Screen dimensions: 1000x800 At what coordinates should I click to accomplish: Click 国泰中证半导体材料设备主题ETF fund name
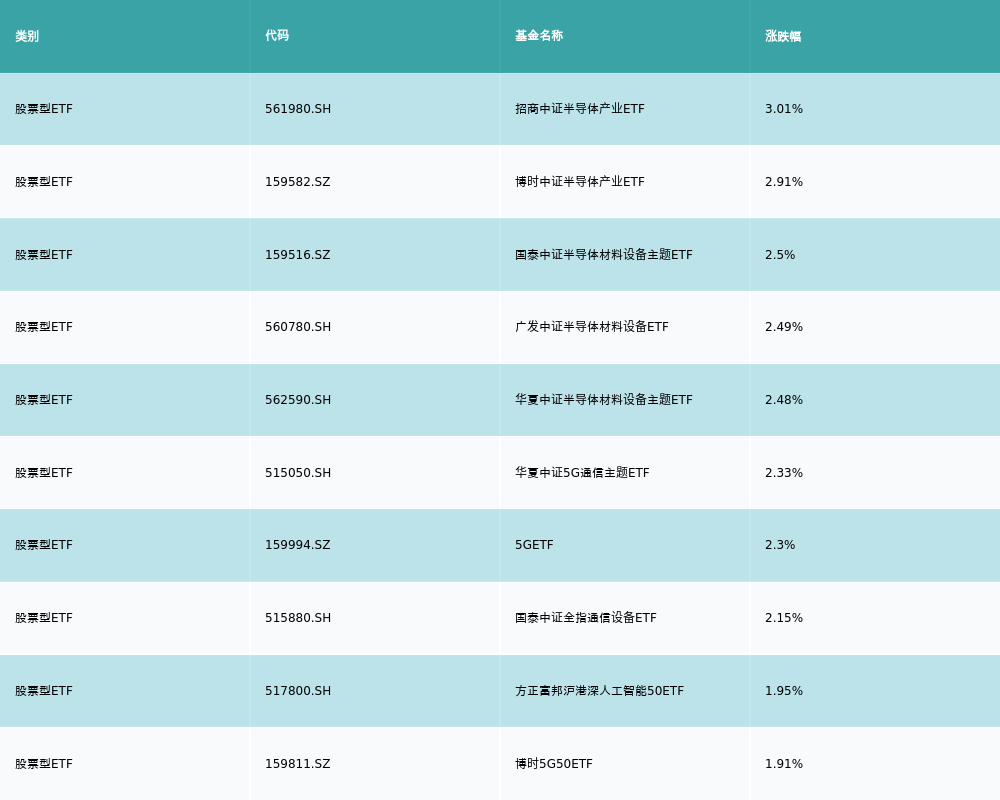tap(604, 255)
